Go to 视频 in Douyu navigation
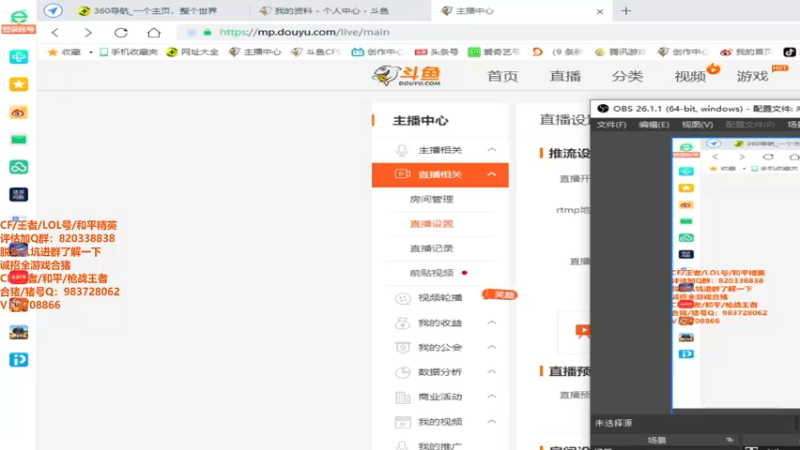This screenshot has width=800, height=450. coord(690,76)
